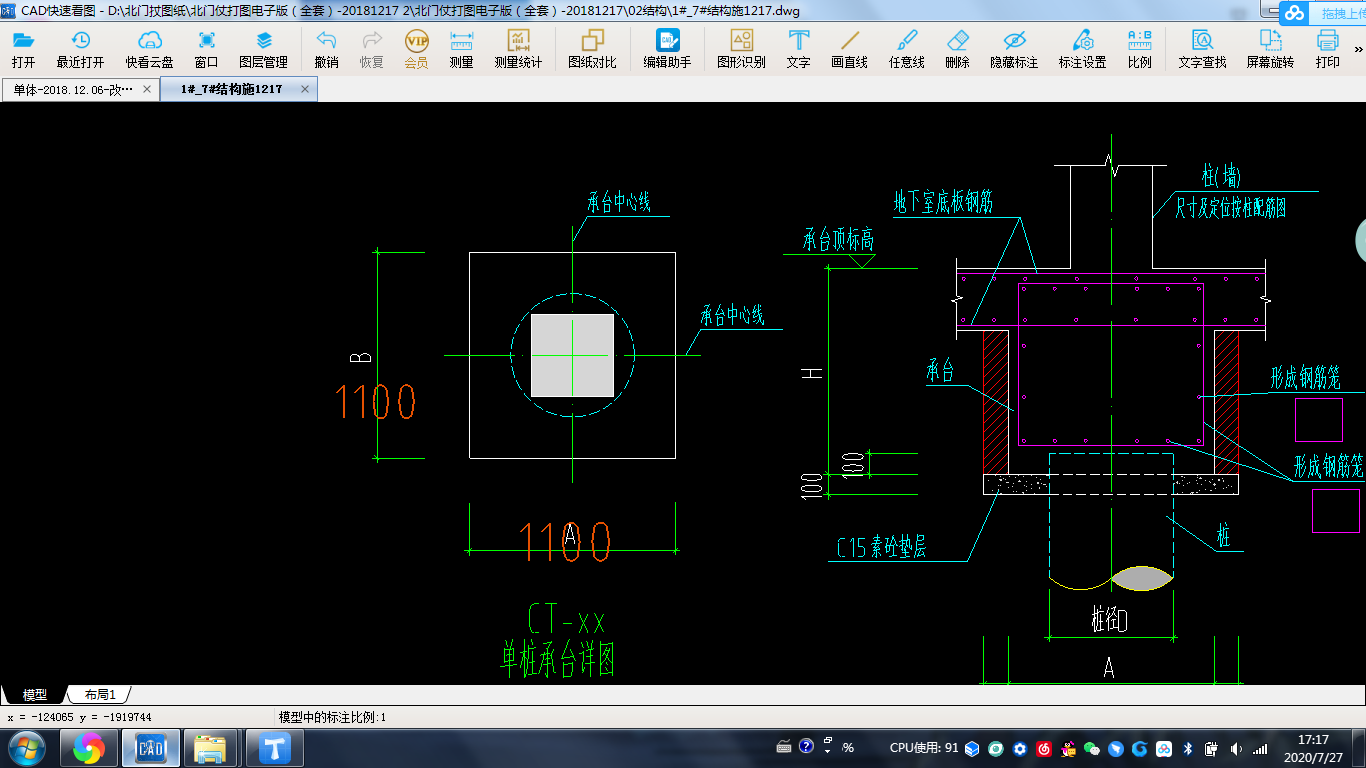Viewport: 1366px width, 768px height.
Task: Click 屏幕旋转 screen rotate
Action: click(1270, 47)
